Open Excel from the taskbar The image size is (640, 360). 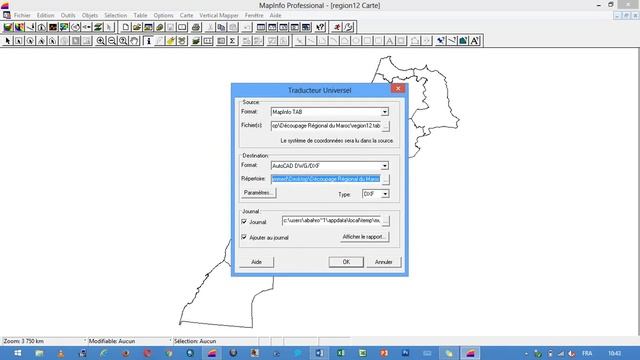341,353
